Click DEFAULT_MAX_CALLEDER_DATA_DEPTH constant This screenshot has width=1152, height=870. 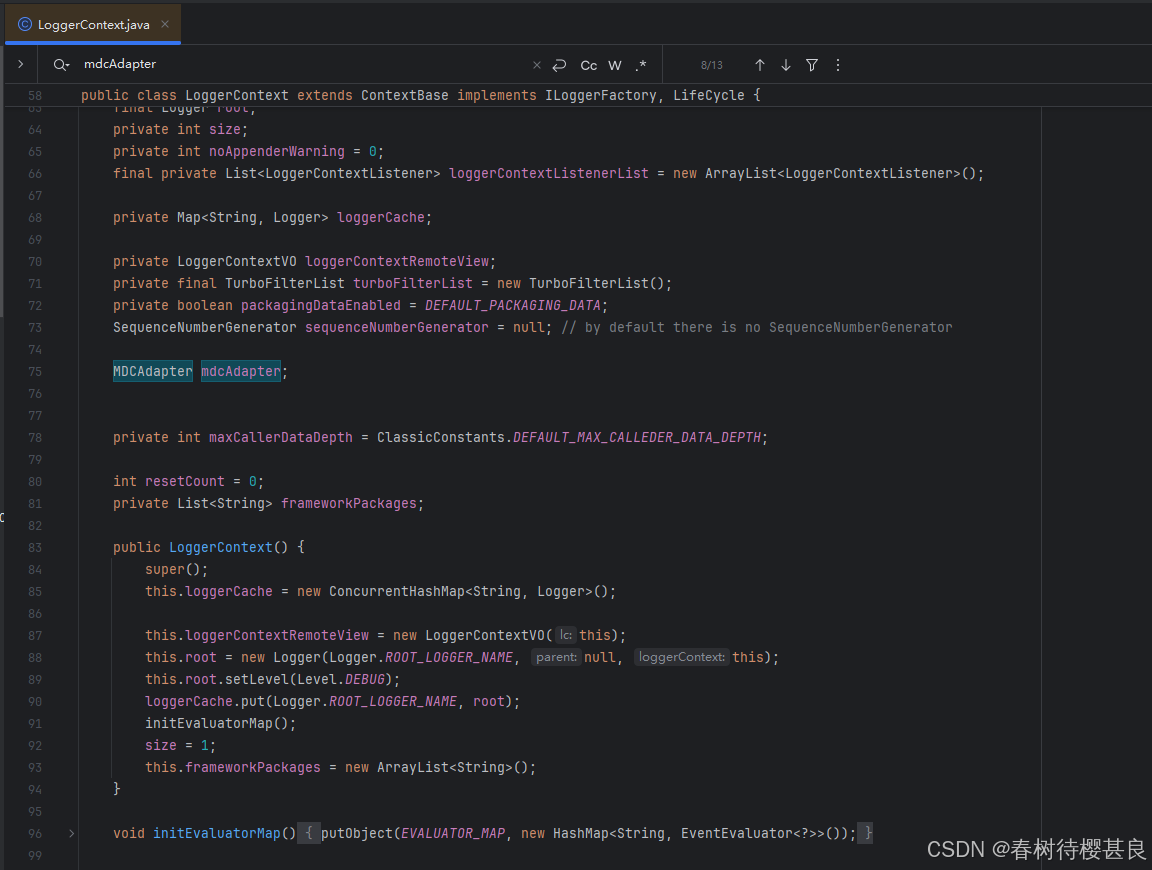click(637, 437)
